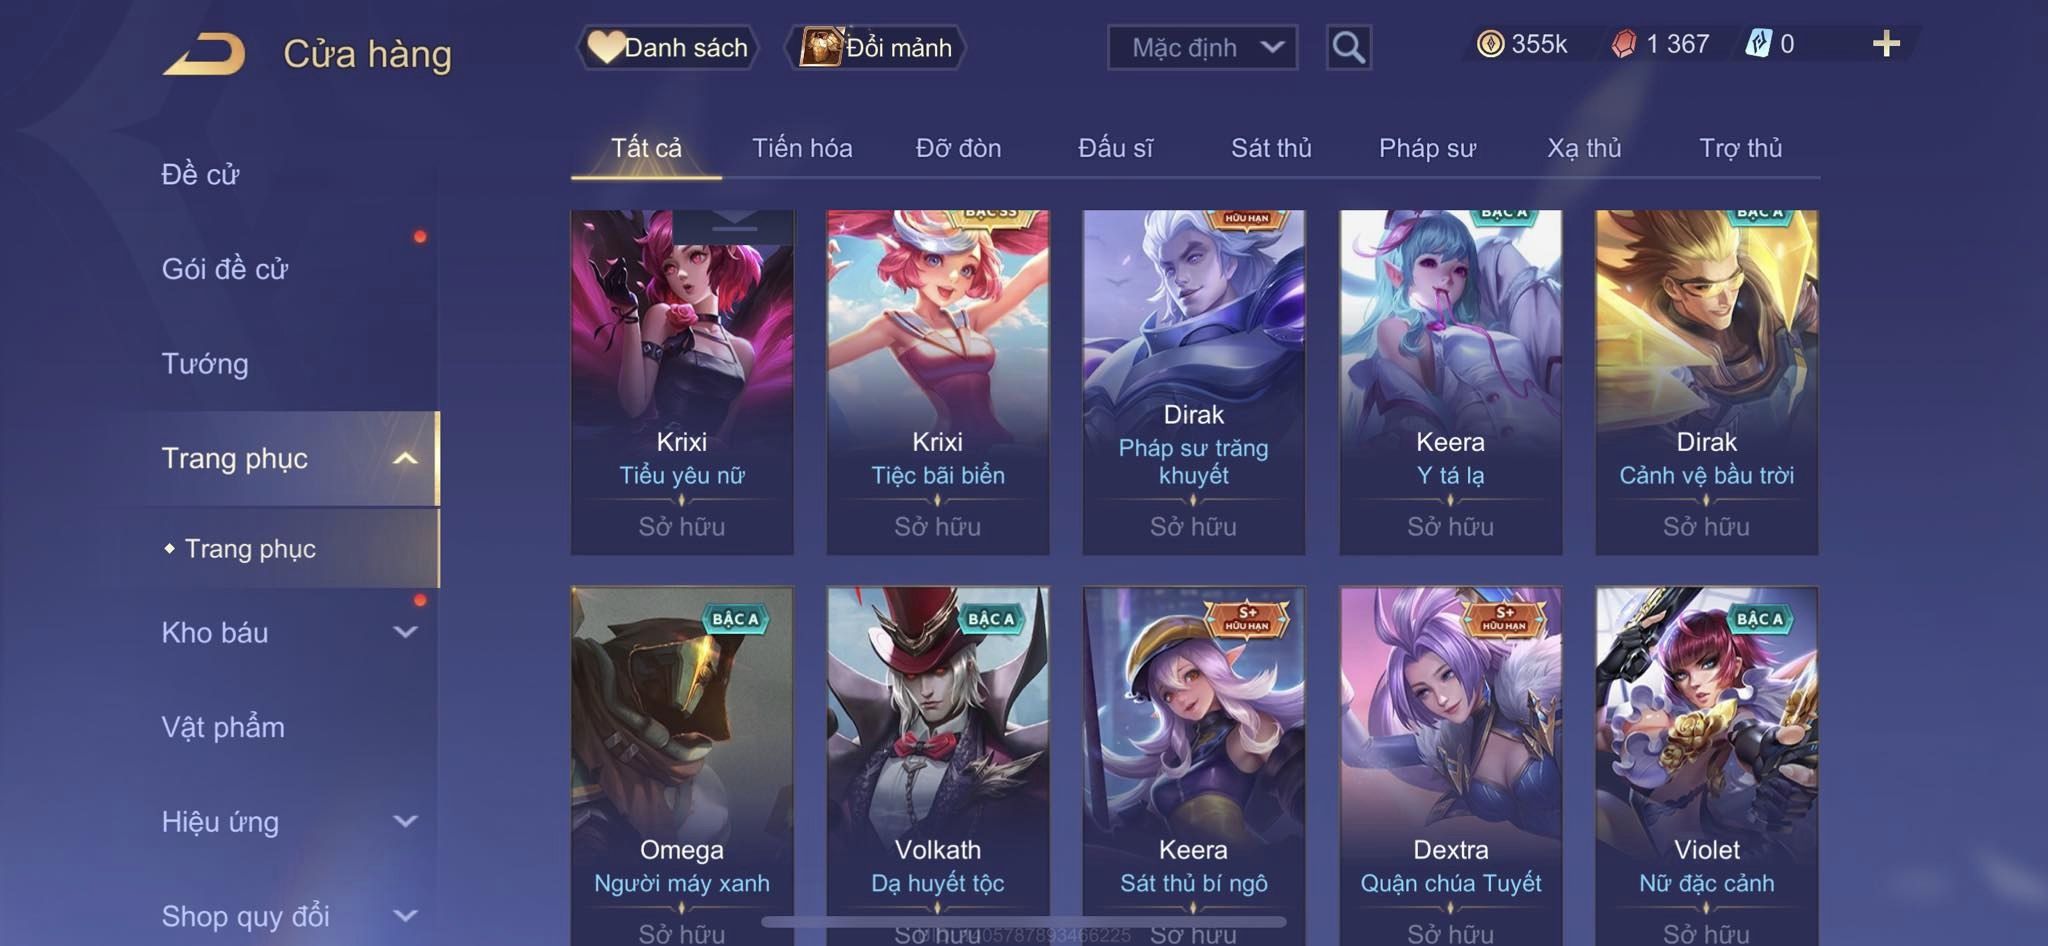Open the search magnifier icon
The image size is (2048, 946).
[x=1348, y=47]
